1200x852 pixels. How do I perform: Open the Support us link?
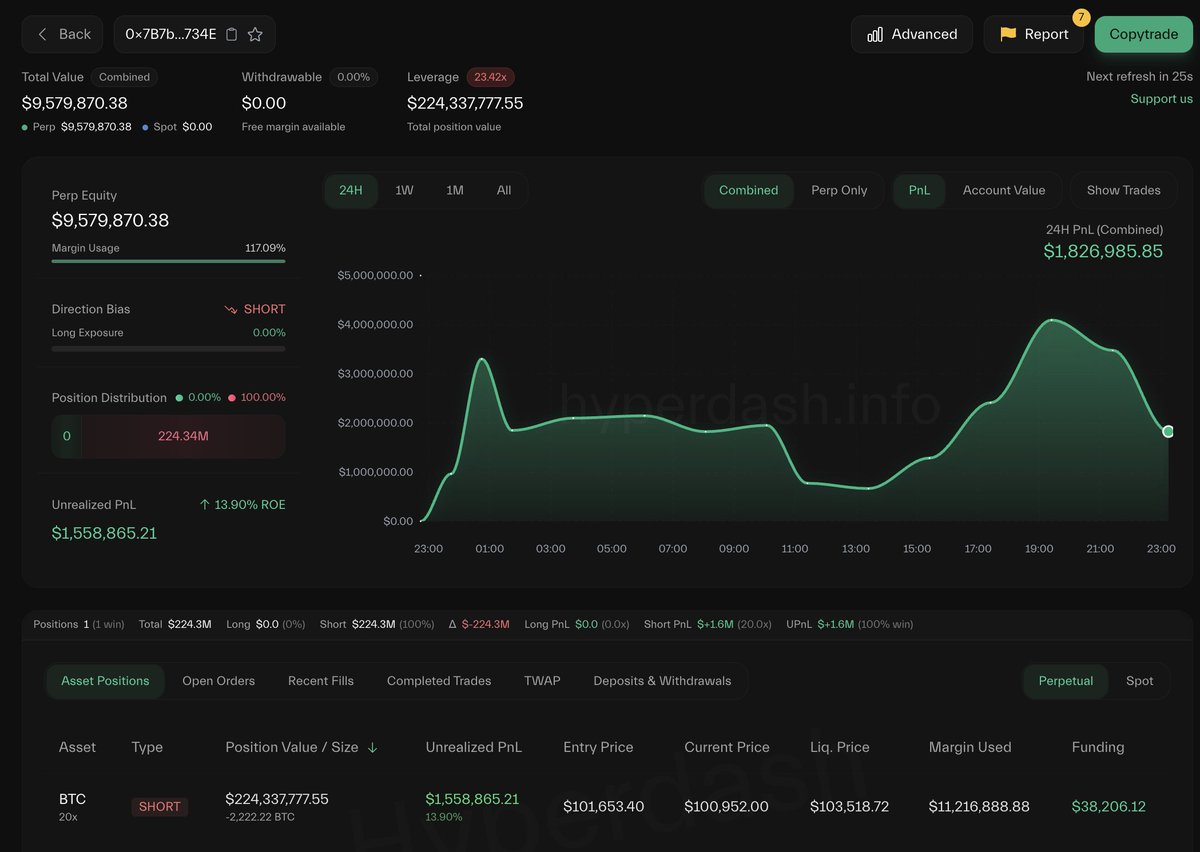pos(1160,99)
